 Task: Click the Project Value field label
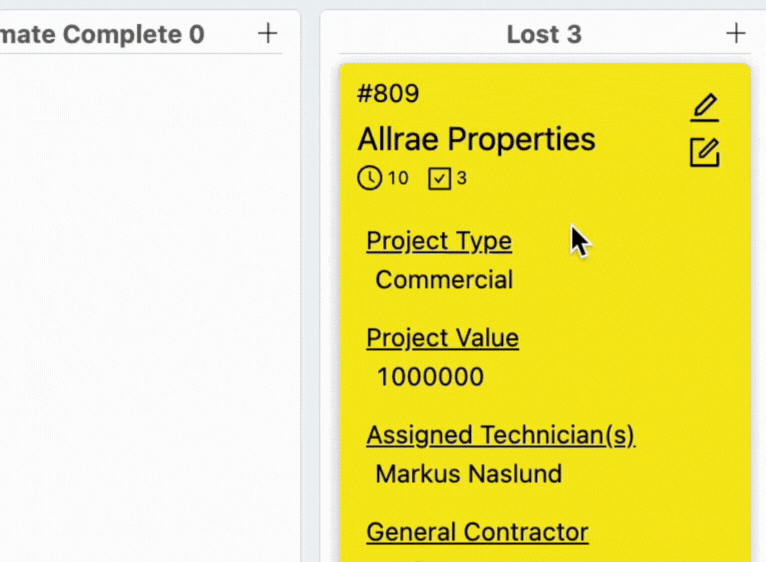coord(442,338)
